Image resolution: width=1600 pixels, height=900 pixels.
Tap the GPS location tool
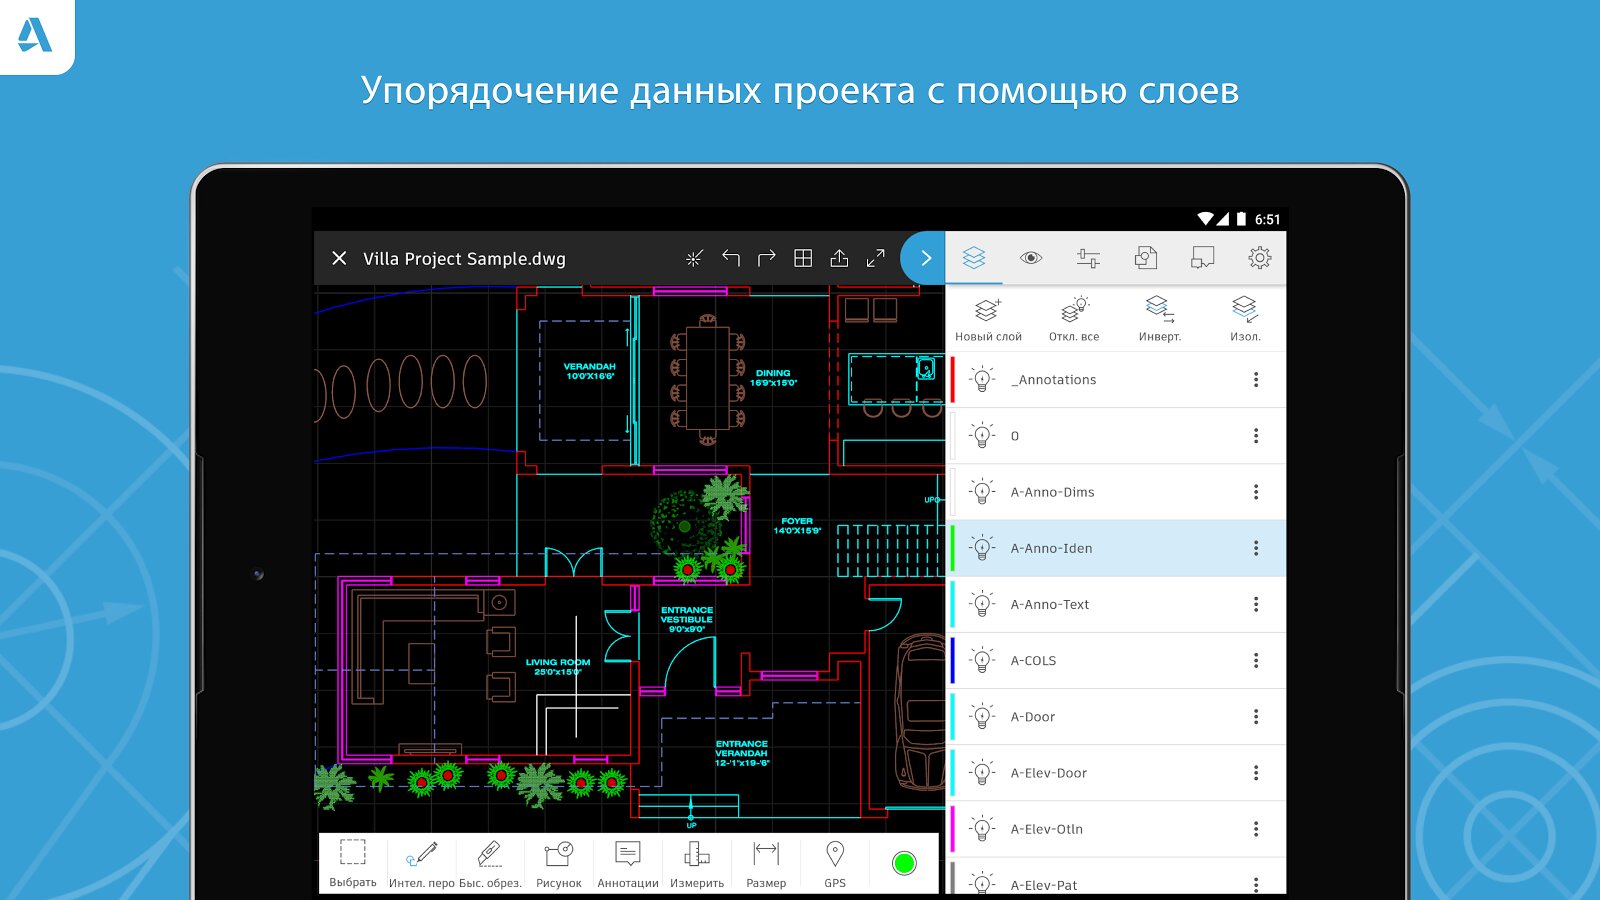pyautogui.click(x=835, y=863)
